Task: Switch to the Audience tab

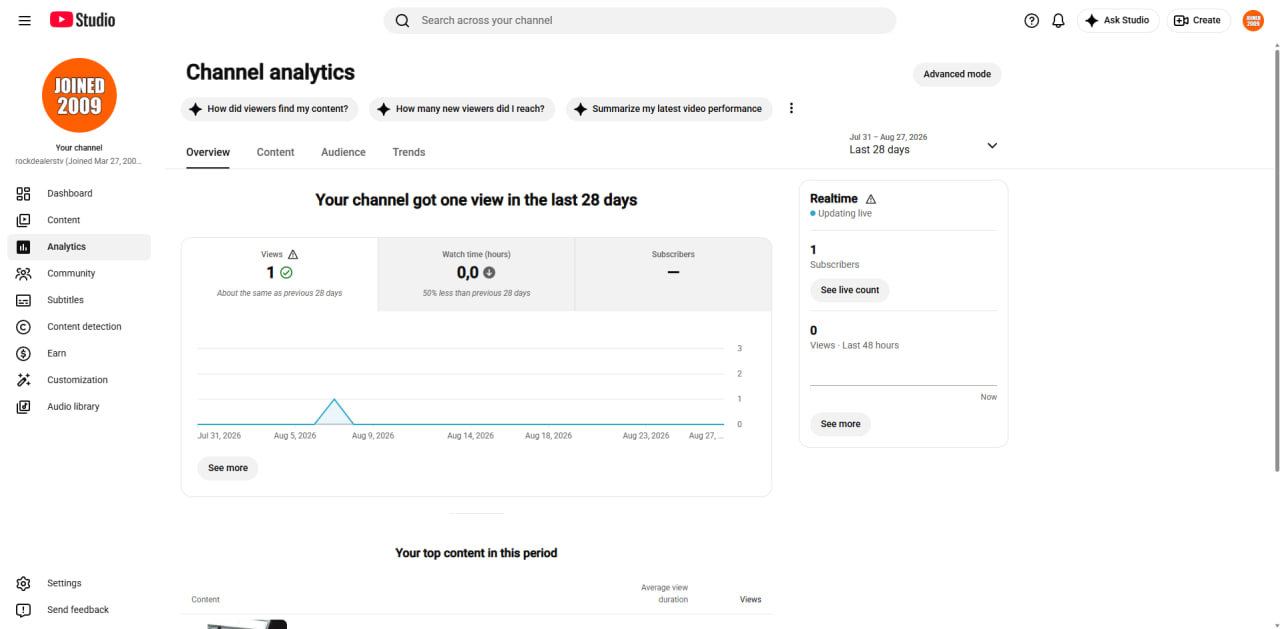Action: coord(343,152)
